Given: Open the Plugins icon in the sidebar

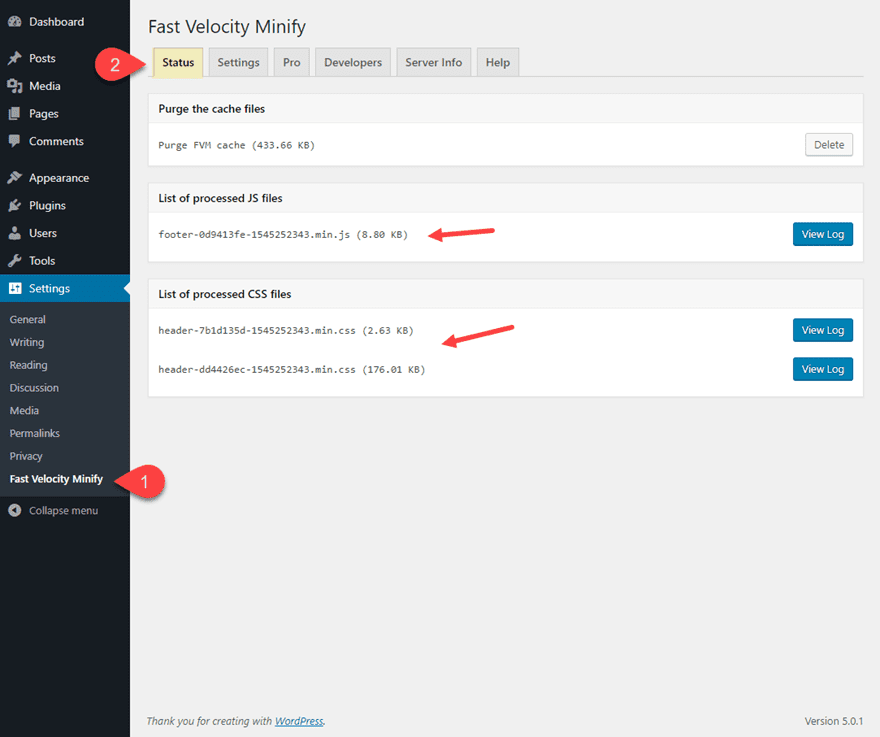Looking at the screenshot, I should pos(14,205).
